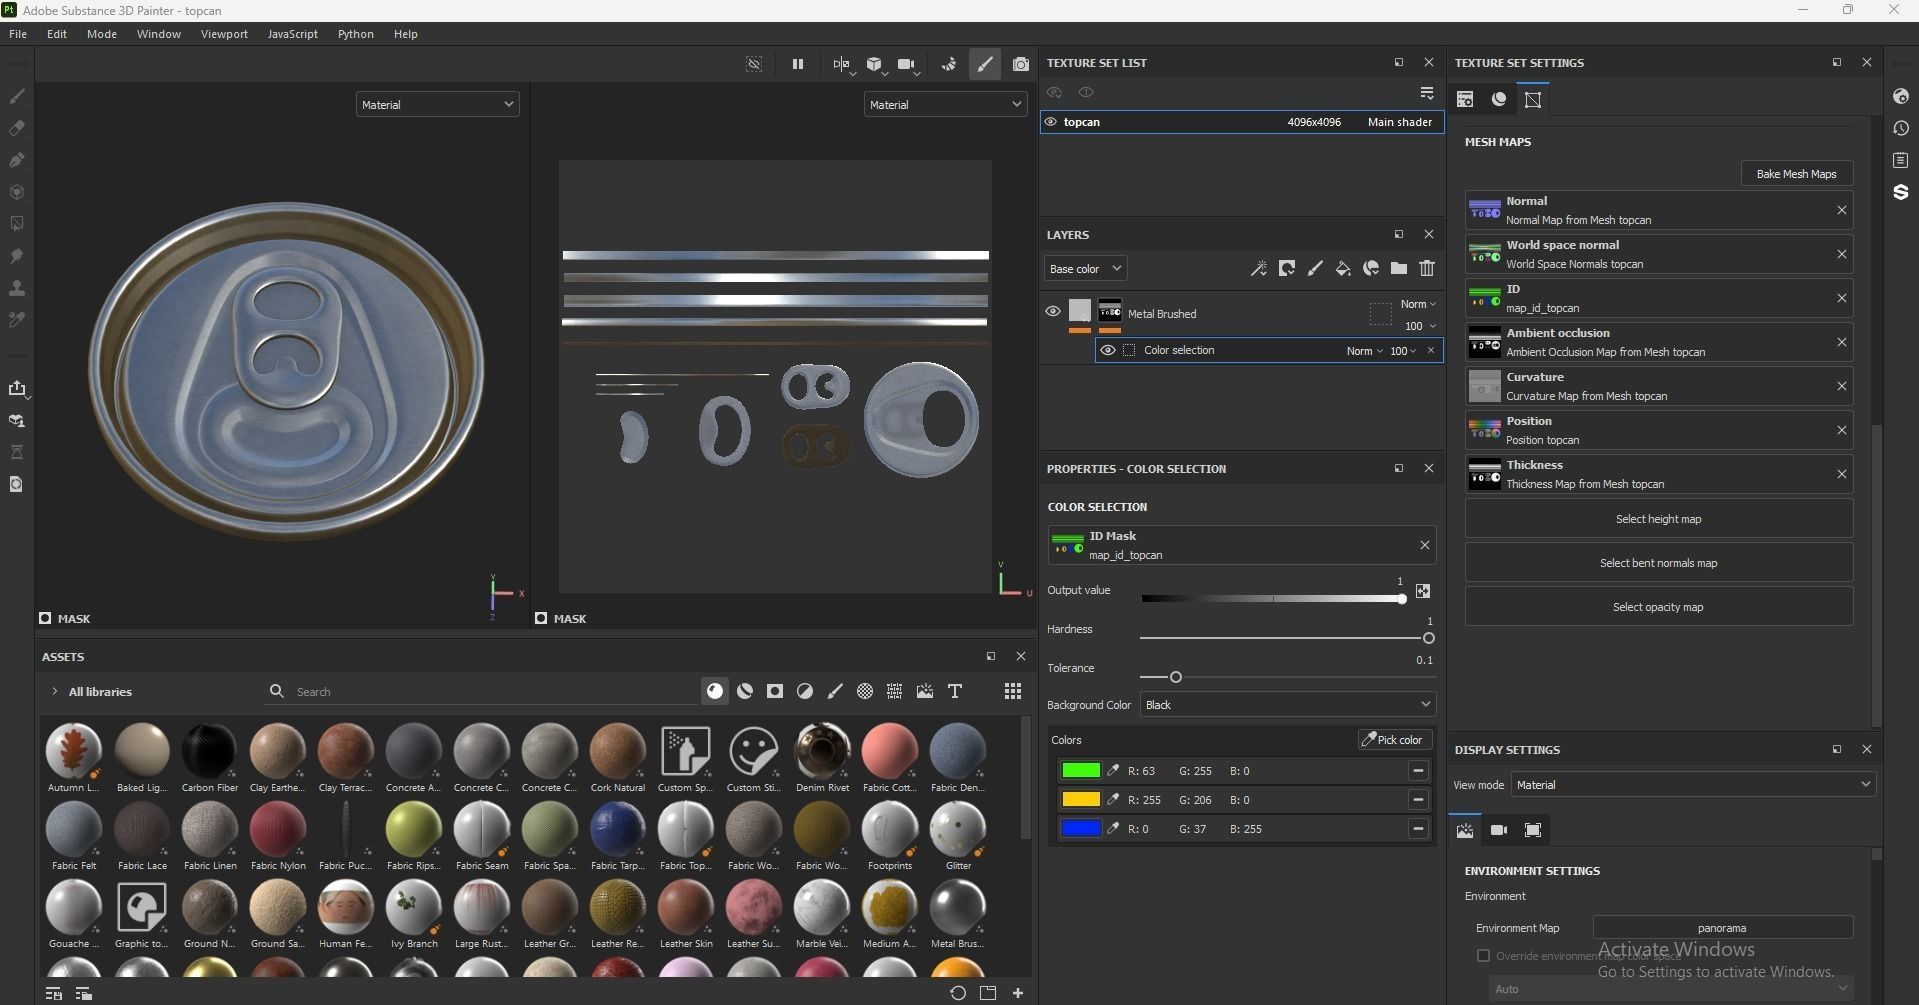Open Material dropdown in the 3D viewport
Screen dimensions: 1919x1005
pos(437,104)
